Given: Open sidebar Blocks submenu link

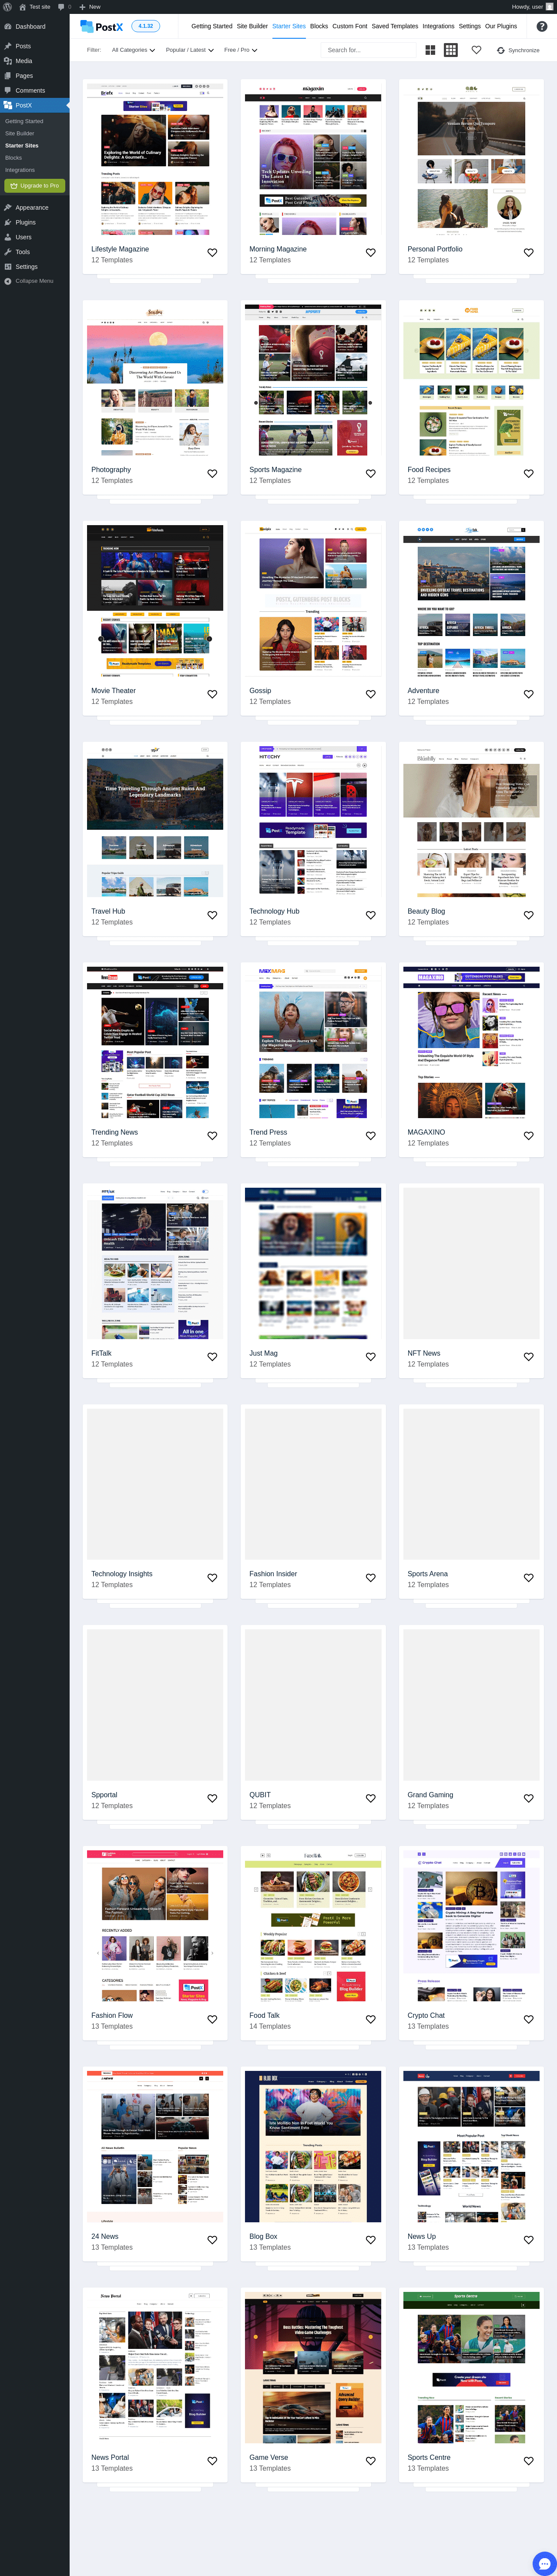Looking at the screenshot, I should (13, 157).
